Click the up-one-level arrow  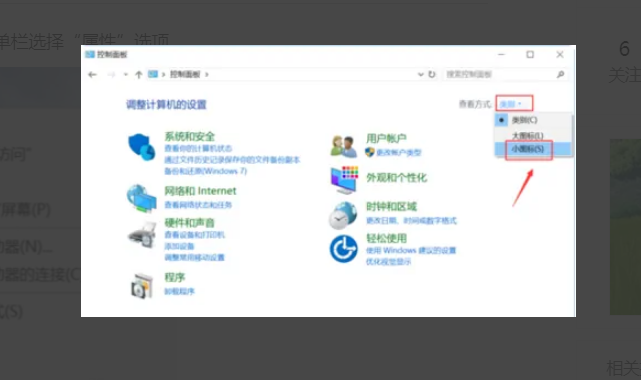point(139,74)
